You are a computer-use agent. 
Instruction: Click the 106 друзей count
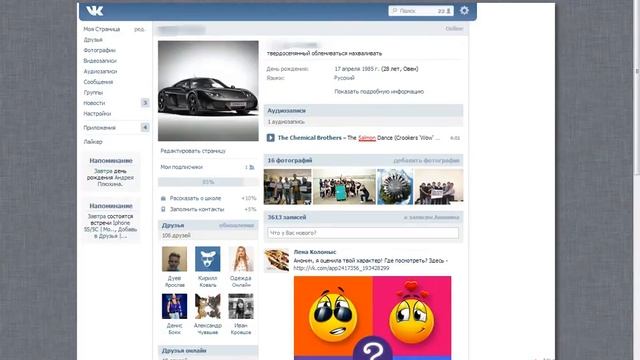click(x=176, y=236)
